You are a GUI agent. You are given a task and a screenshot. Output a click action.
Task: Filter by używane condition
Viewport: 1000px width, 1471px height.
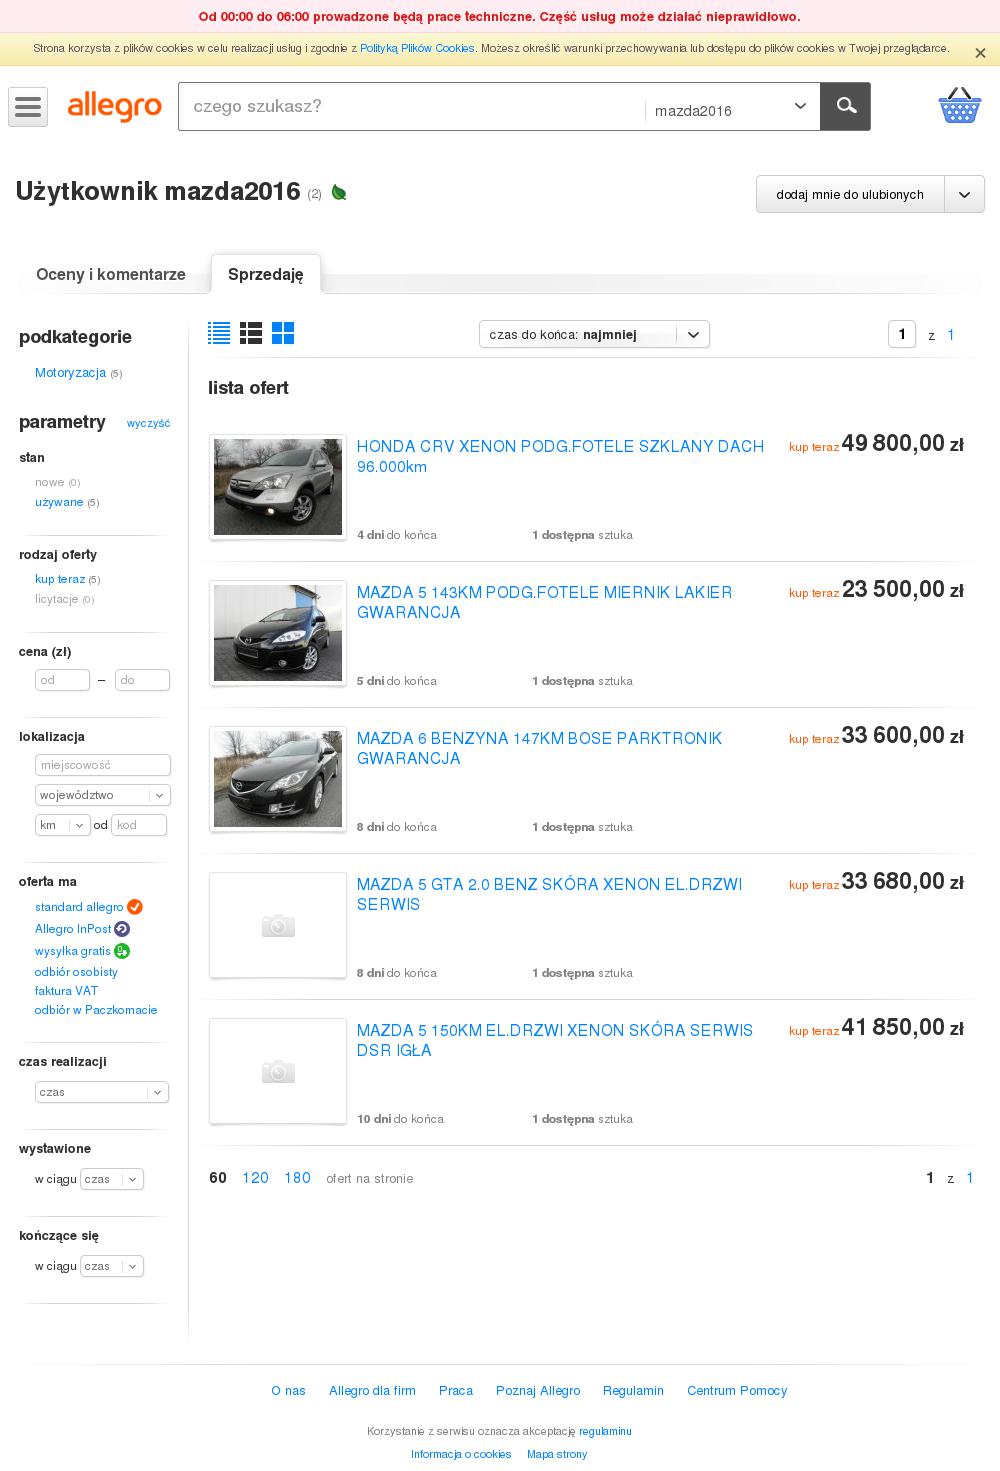point(59,502)
